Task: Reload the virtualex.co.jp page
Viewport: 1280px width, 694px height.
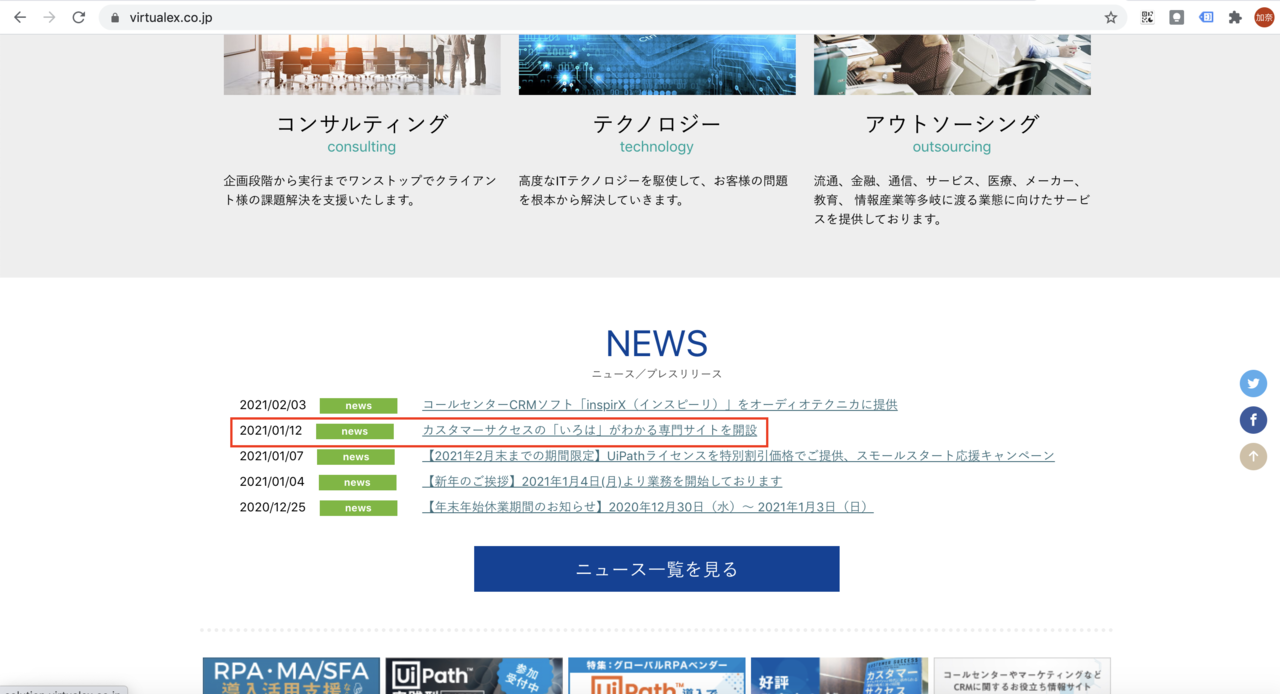Action: 79,17
